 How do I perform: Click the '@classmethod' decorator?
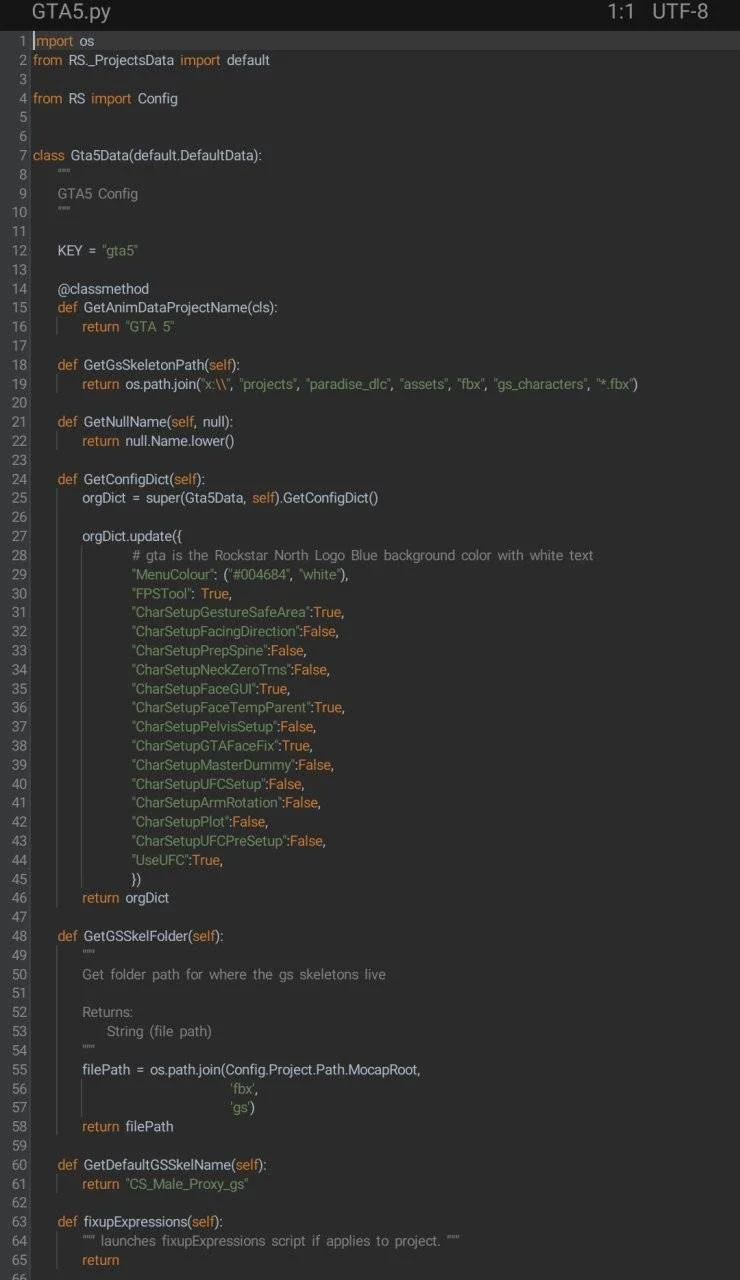103,288
